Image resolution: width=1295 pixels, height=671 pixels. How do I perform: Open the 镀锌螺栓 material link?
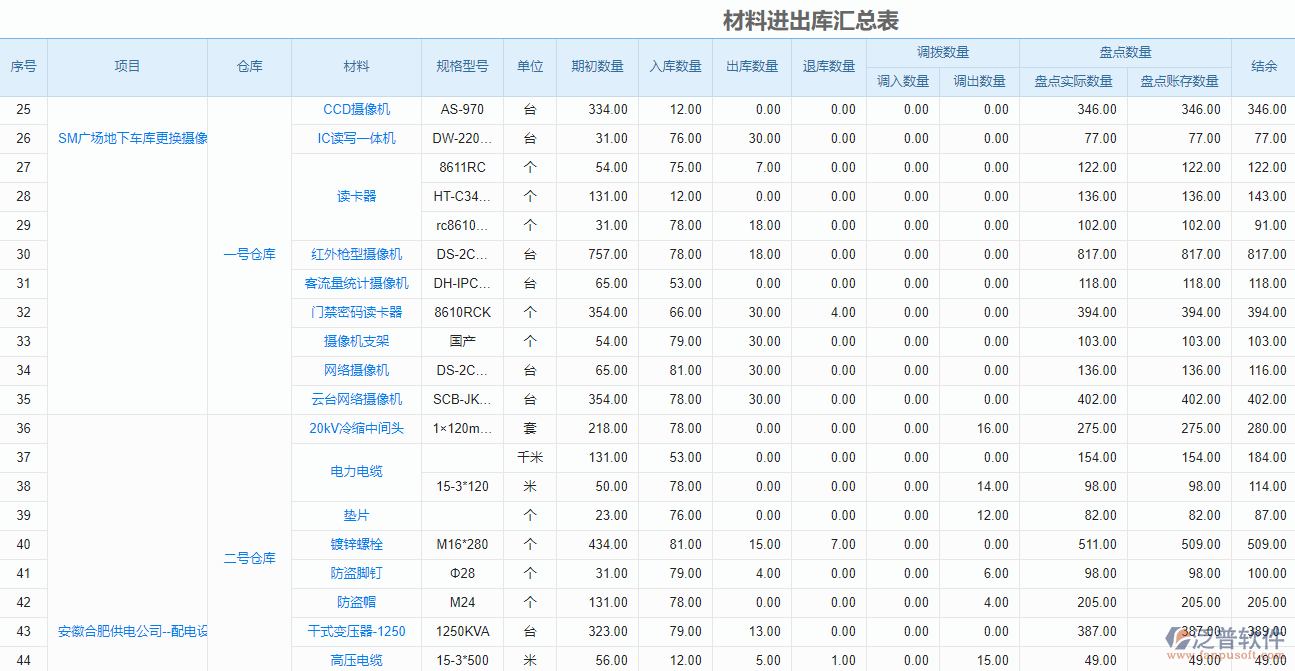(x=355, y=544)
